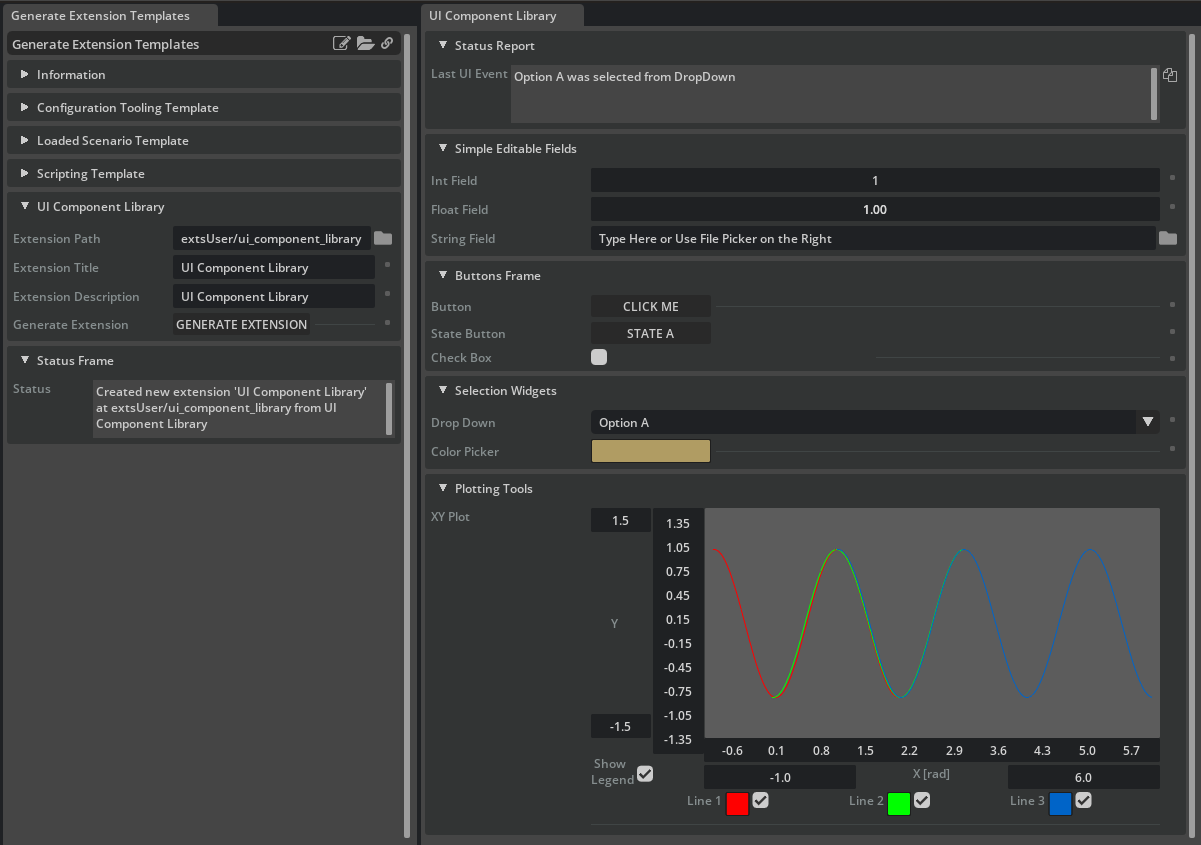Click the Extension Title input field
This screenshot has height=845, width=1201.
273,268
